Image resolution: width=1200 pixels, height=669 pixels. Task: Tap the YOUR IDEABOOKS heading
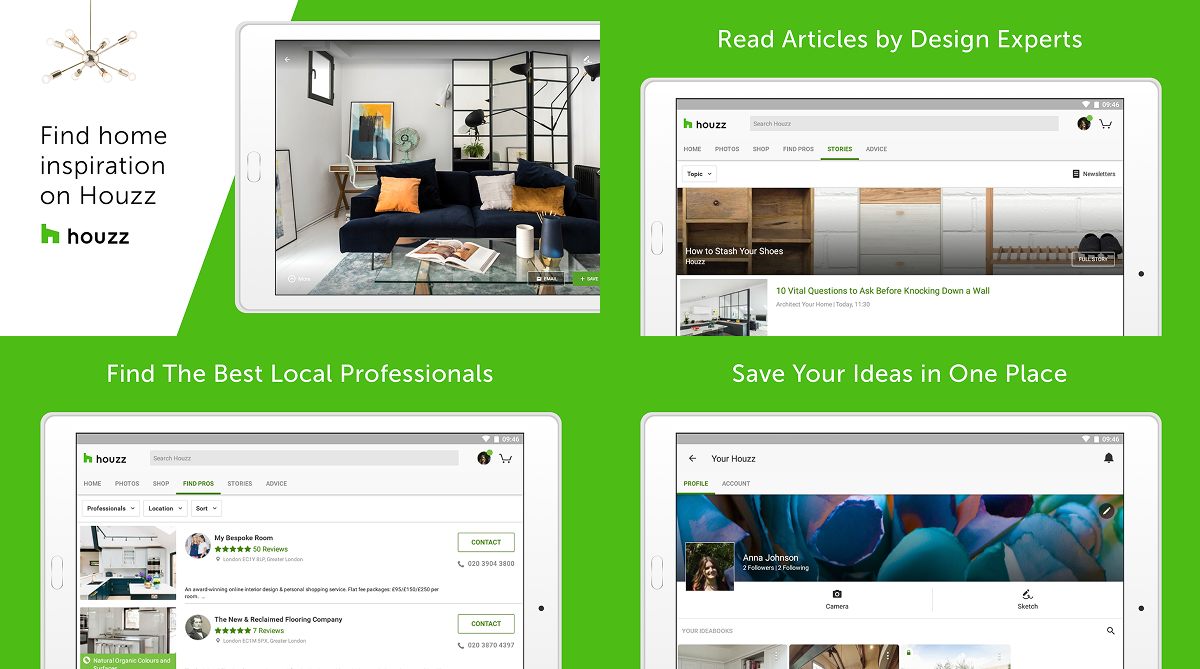707,631
